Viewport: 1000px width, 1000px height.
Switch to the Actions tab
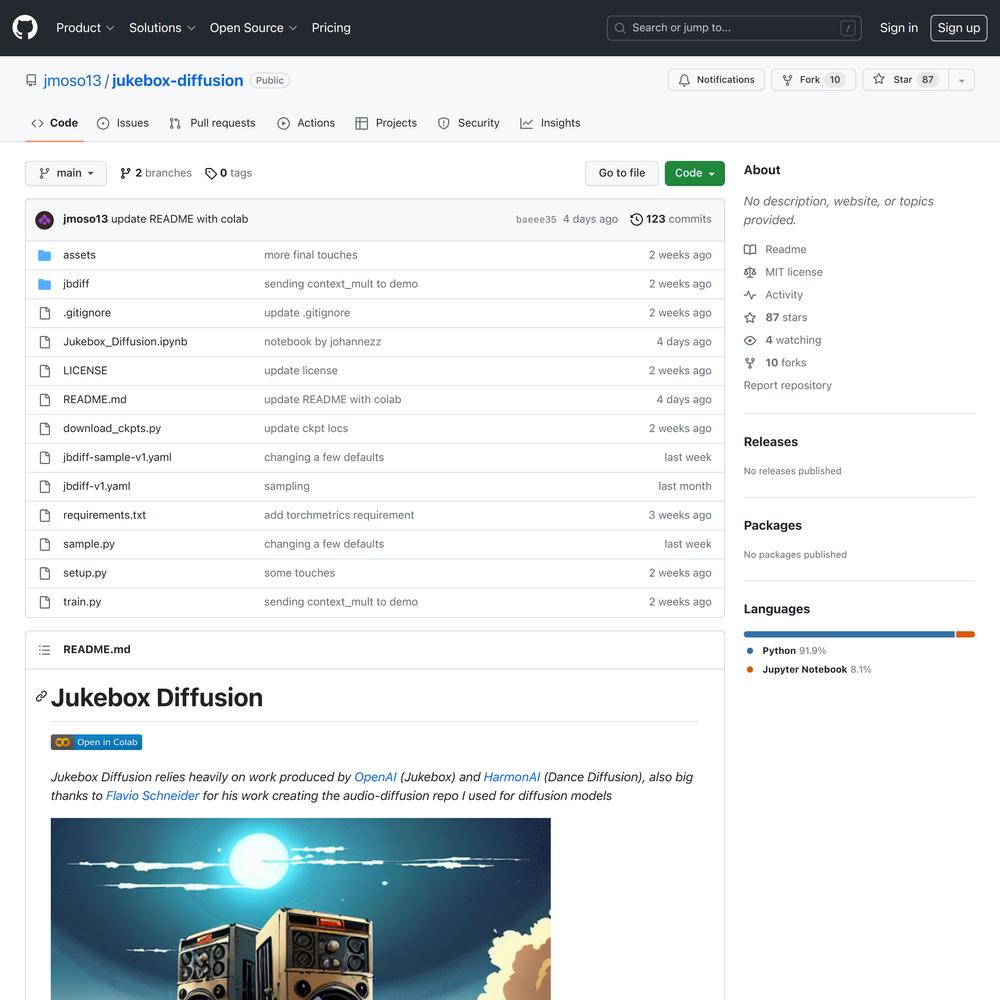click(306, 123)
